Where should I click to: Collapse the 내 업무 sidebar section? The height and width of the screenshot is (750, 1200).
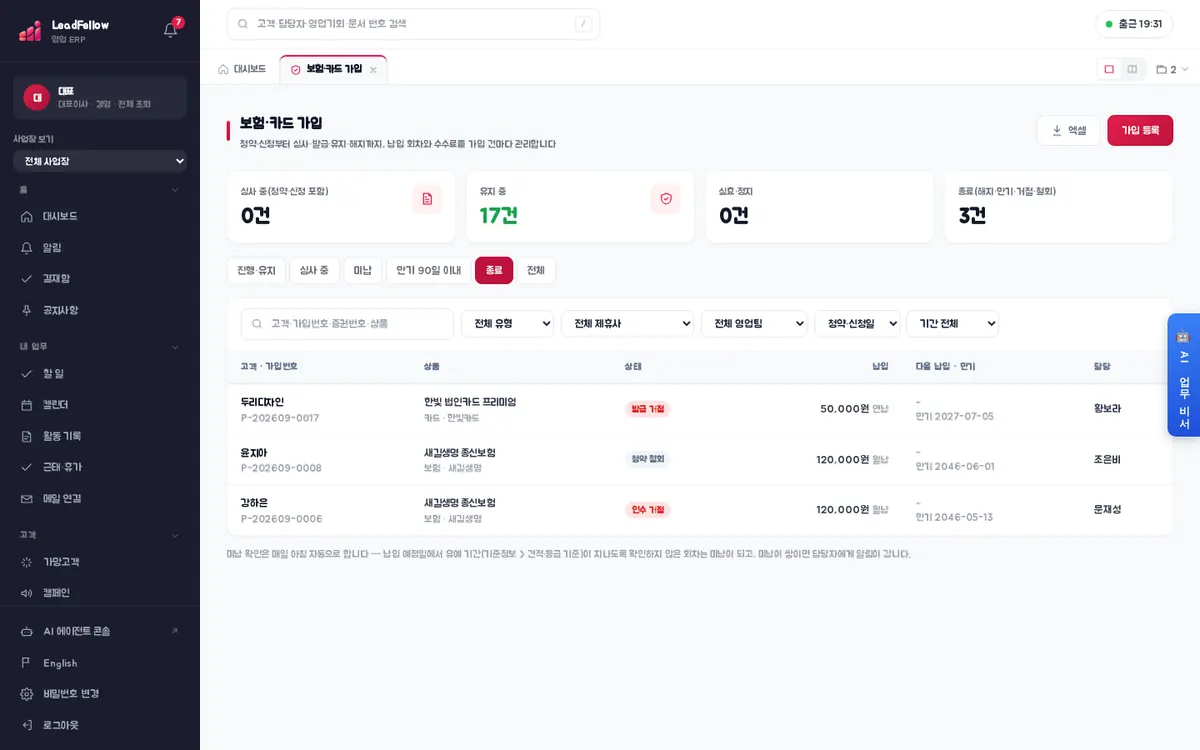100,347
